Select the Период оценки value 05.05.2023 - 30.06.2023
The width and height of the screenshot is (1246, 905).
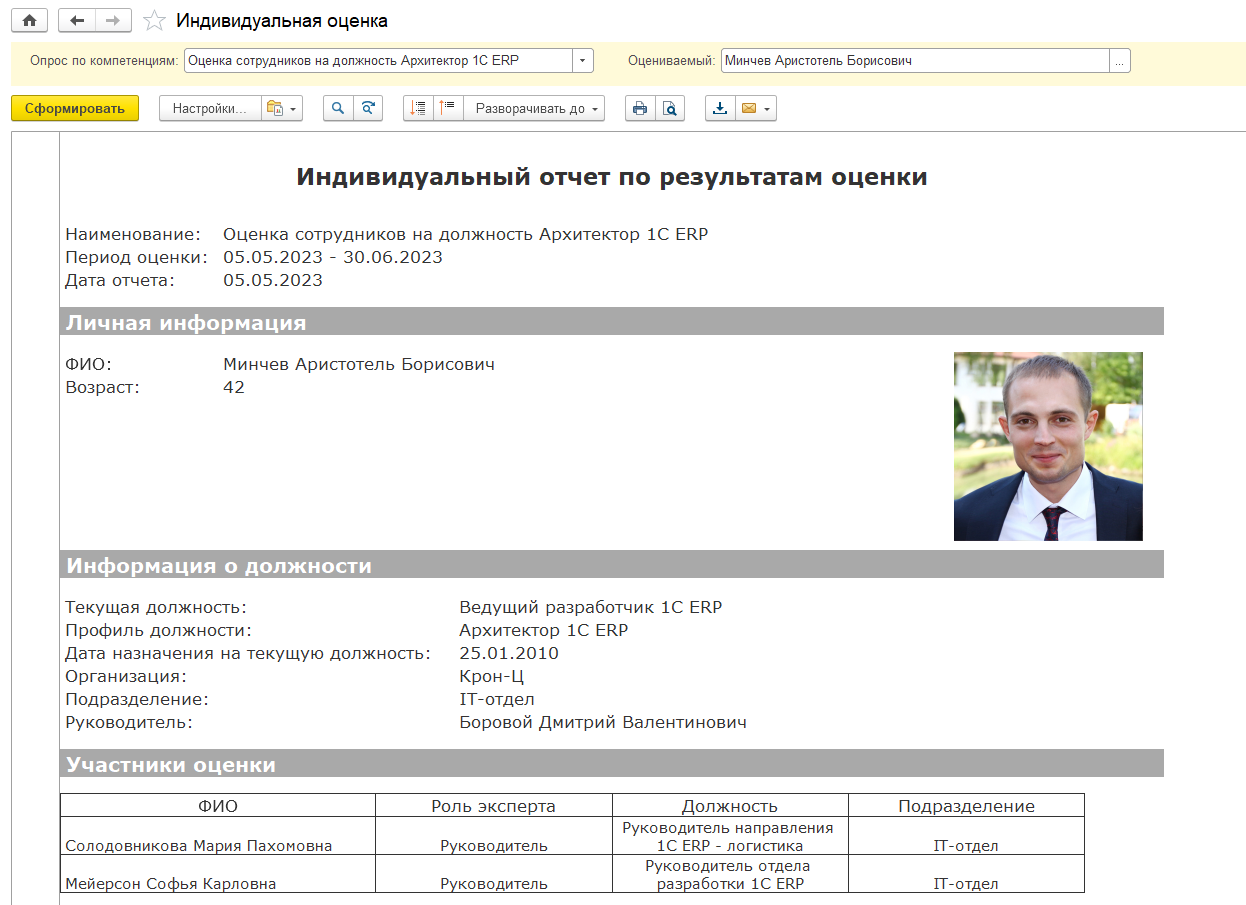[x=333, y=257]
